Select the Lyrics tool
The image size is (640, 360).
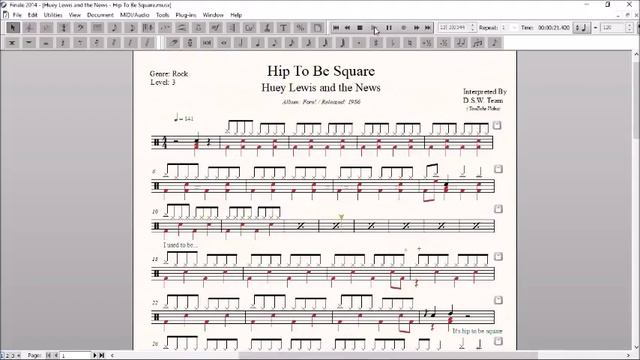click(267, 28)
